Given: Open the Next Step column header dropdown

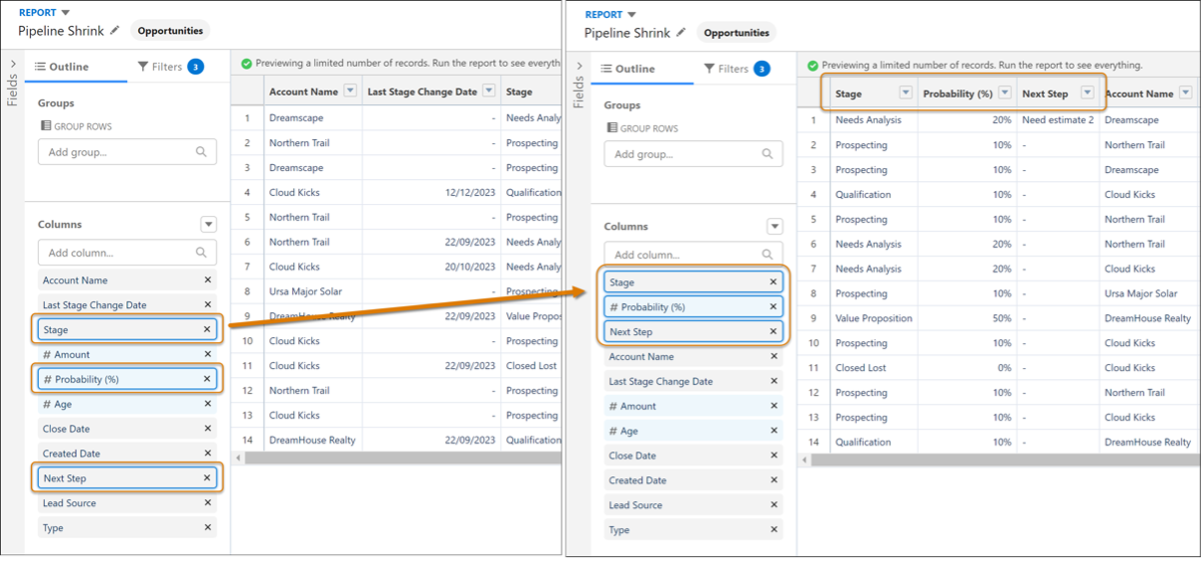Looking at the screenshot, I should point(1086,93).
